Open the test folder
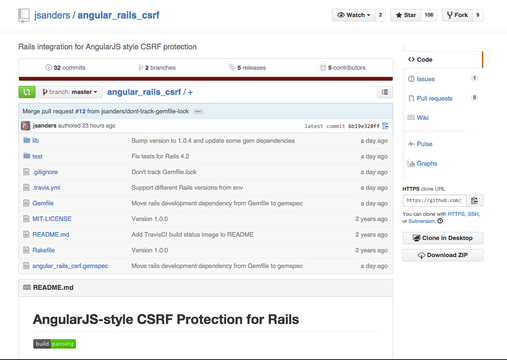The image size is (507, 360). pyautogui.click(x=37, y=156)
